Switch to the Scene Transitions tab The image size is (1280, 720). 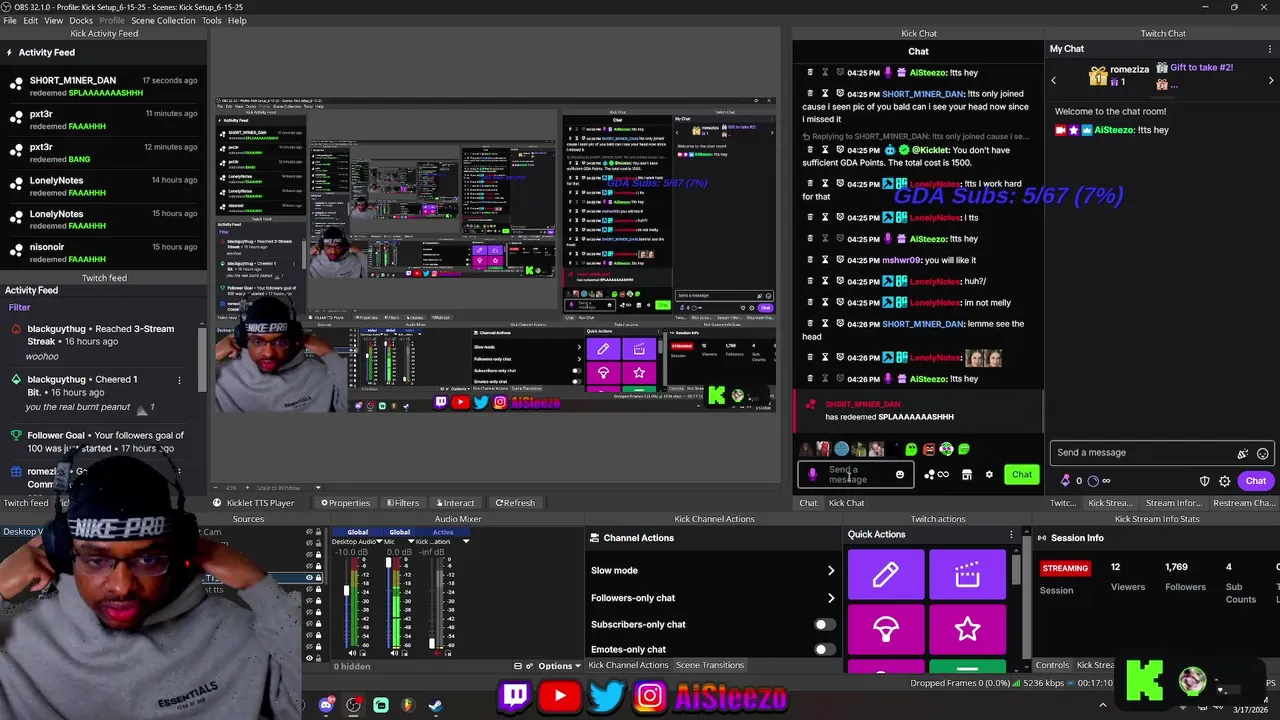click(x=710, y=665)
